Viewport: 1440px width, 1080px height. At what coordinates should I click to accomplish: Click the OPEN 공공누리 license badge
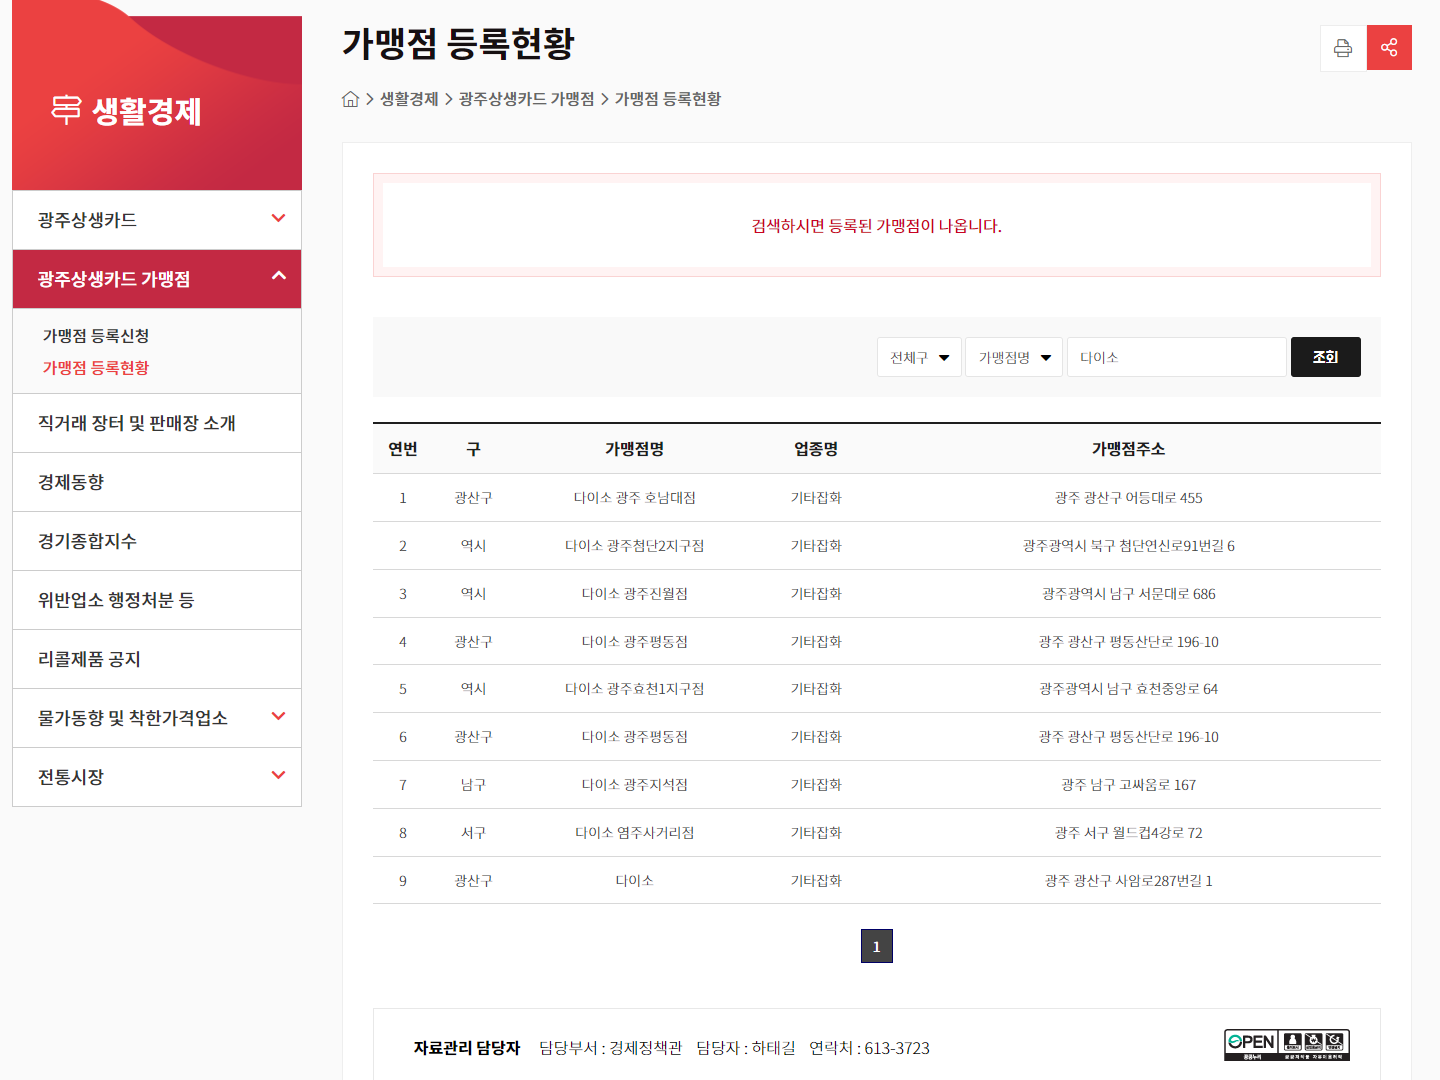click(1287, 1045)
